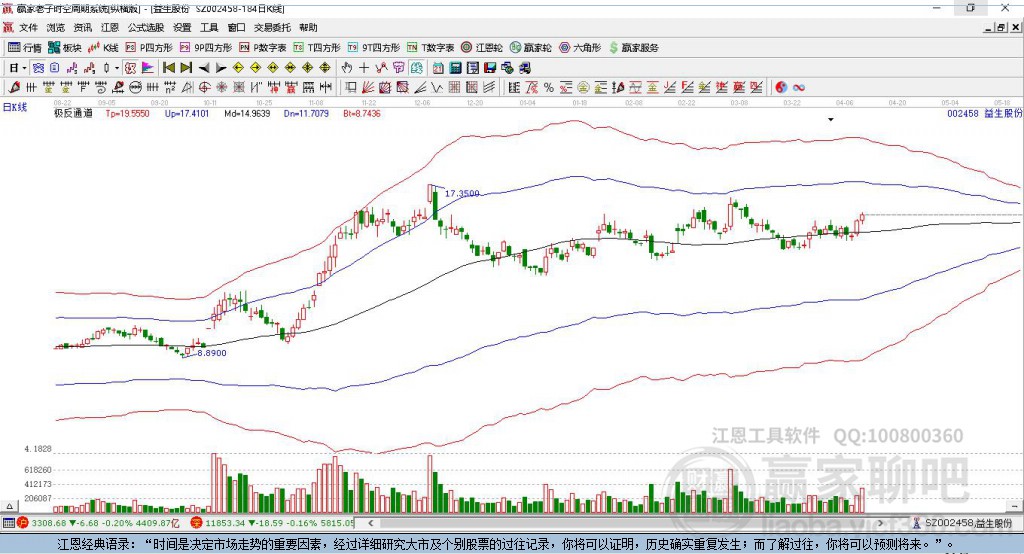Open the P数字表 tool
1024x554 pixels.
pyautogui.click(x=263, y=48)
